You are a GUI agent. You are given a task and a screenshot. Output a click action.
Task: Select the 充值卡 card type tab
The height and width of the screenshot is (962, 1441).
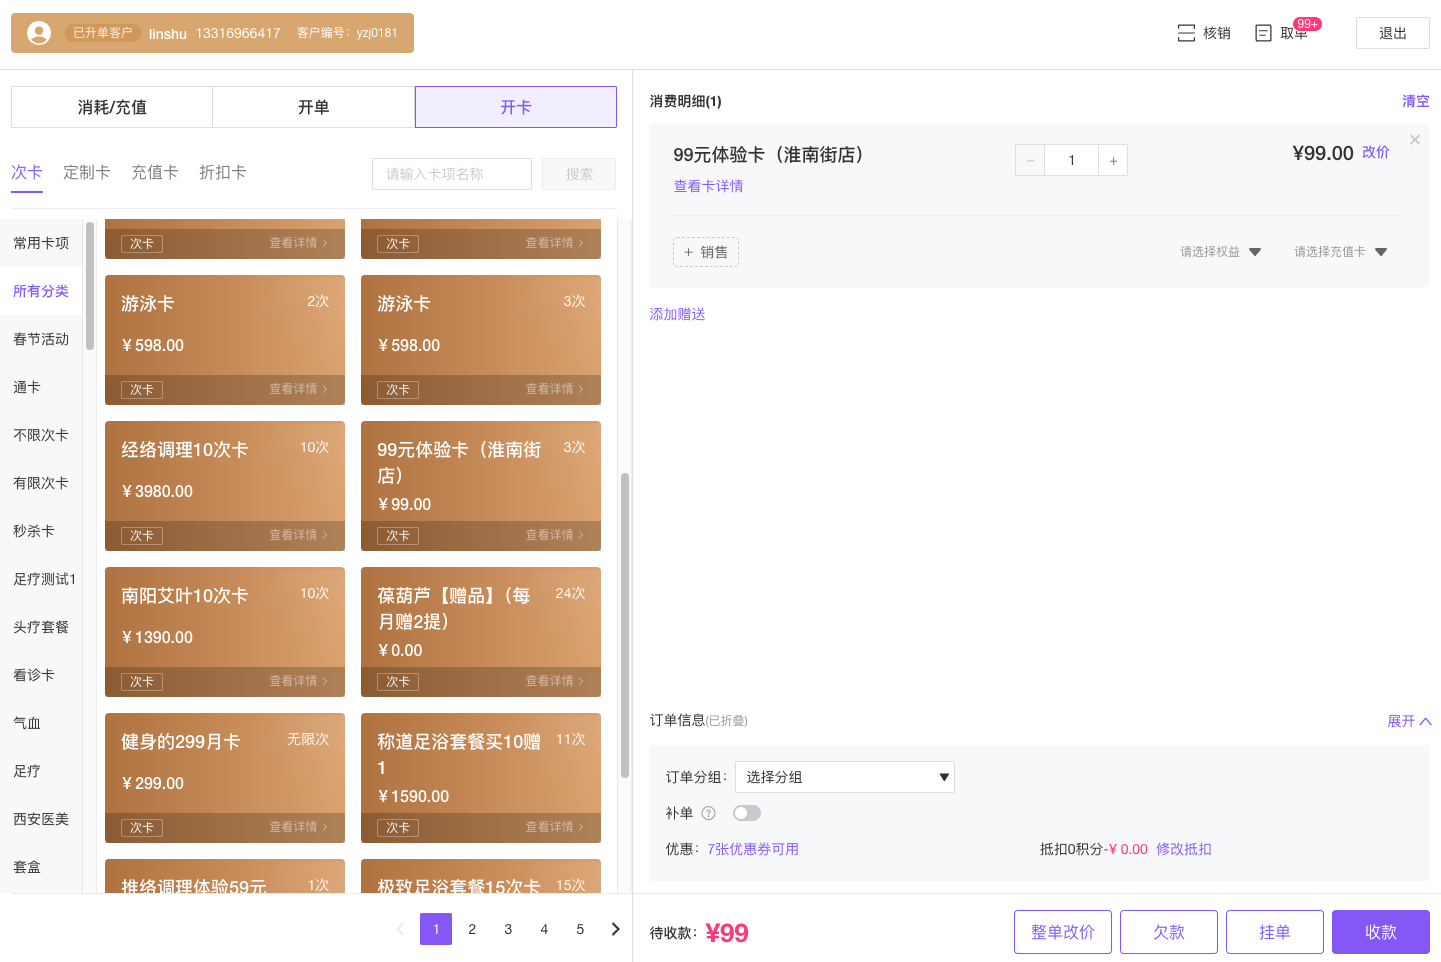(155, 172)
